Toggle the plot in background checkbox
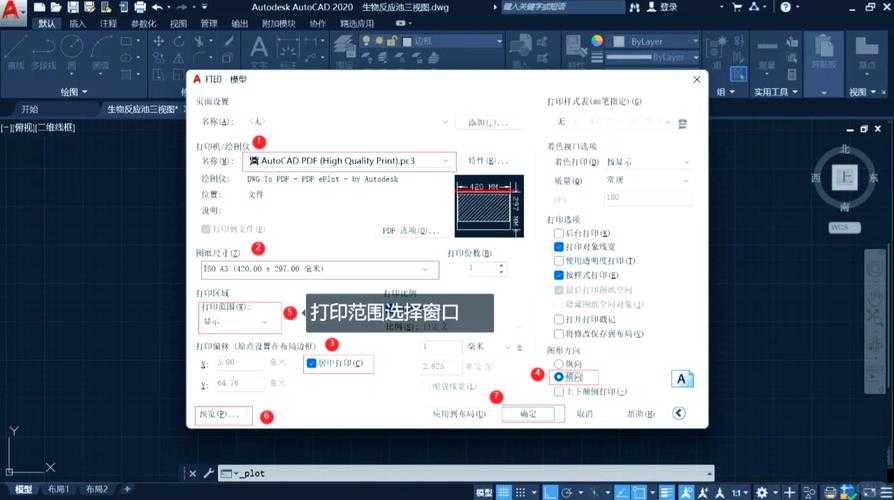The height and width of the screenshot is (500, 894). [559, 233]
